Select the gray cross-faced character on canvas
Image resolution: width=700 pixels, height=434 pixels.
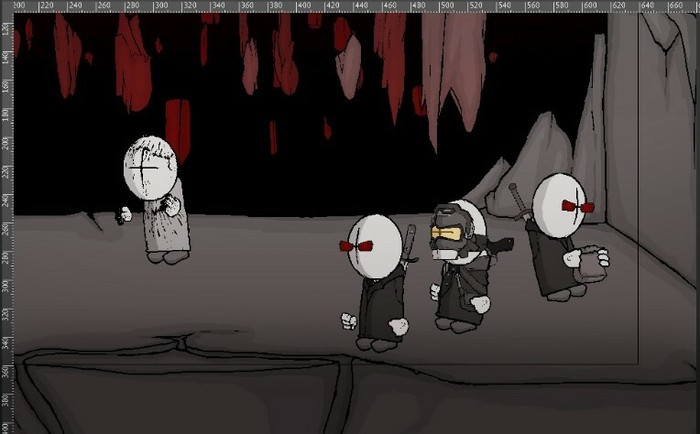(x=154, y=200)
